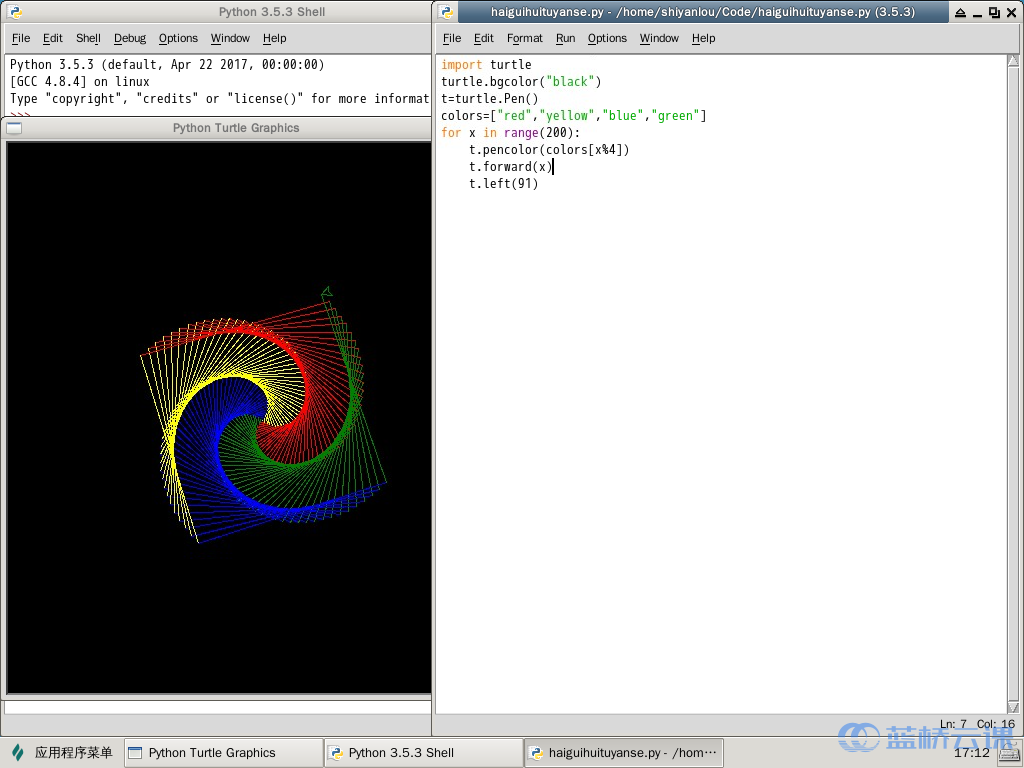Screen dimensions: 1024x768
Task: Click on the t.left(91) code line
Action: click(503, 184)
